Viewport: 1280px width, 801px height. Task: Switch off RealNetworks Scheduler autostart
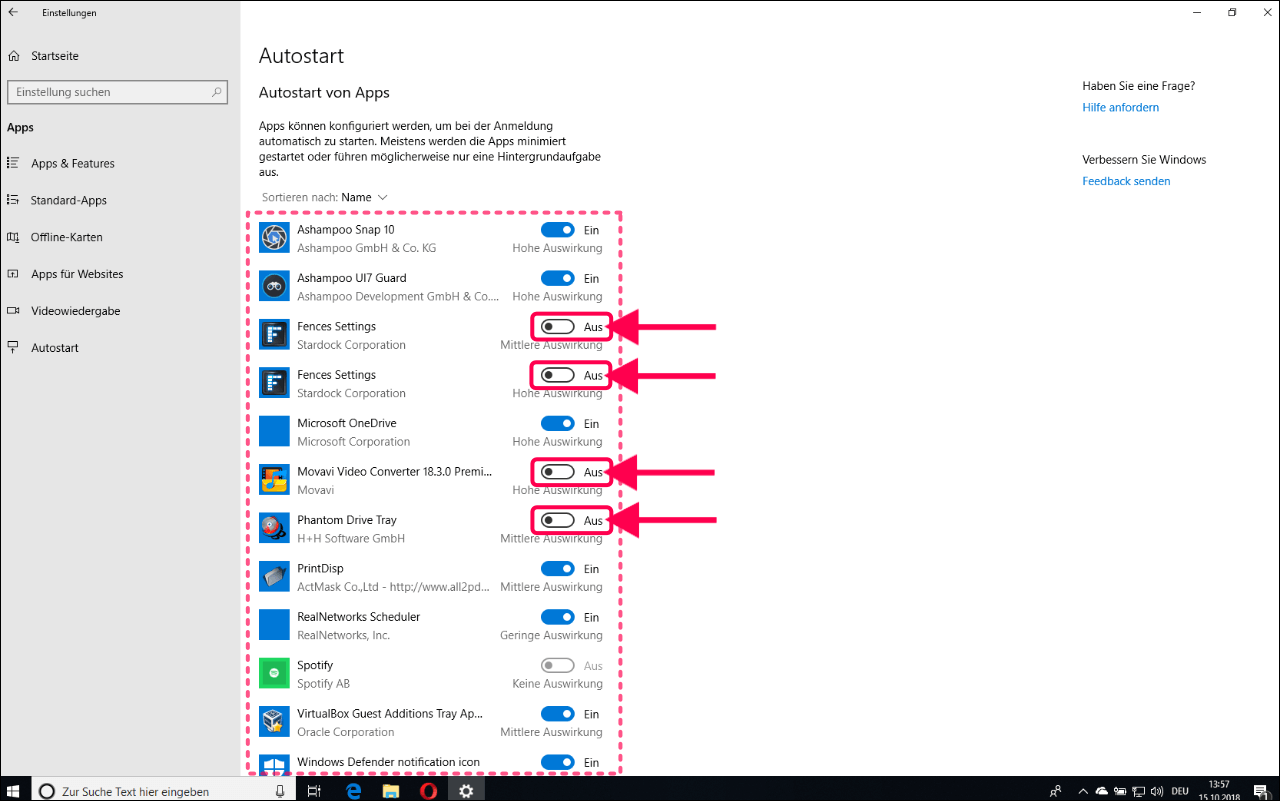(558, 617)
